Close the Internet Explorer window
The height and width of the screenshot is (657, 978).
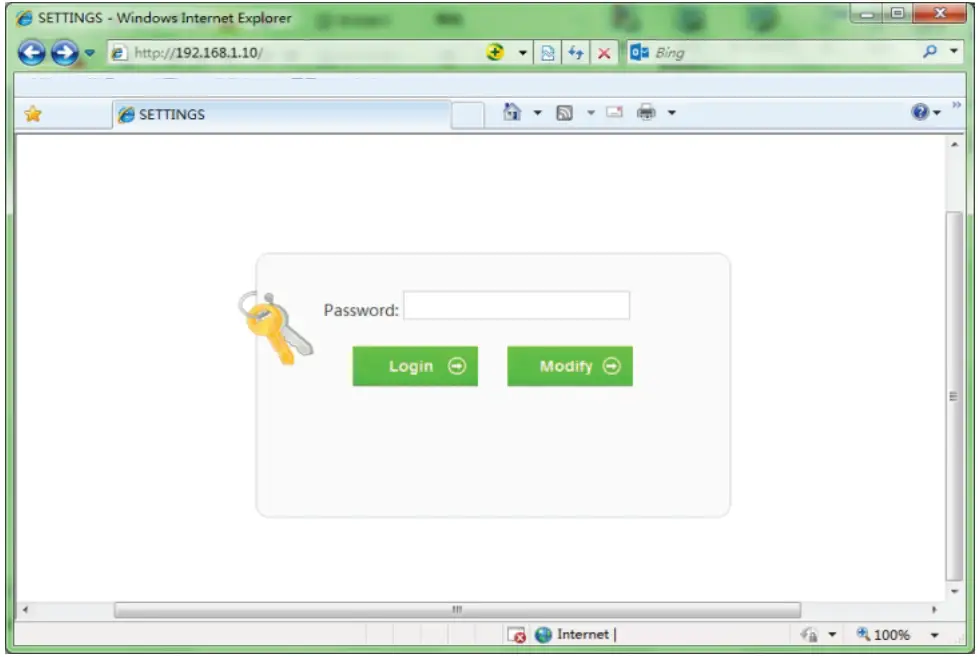(941, 14)
